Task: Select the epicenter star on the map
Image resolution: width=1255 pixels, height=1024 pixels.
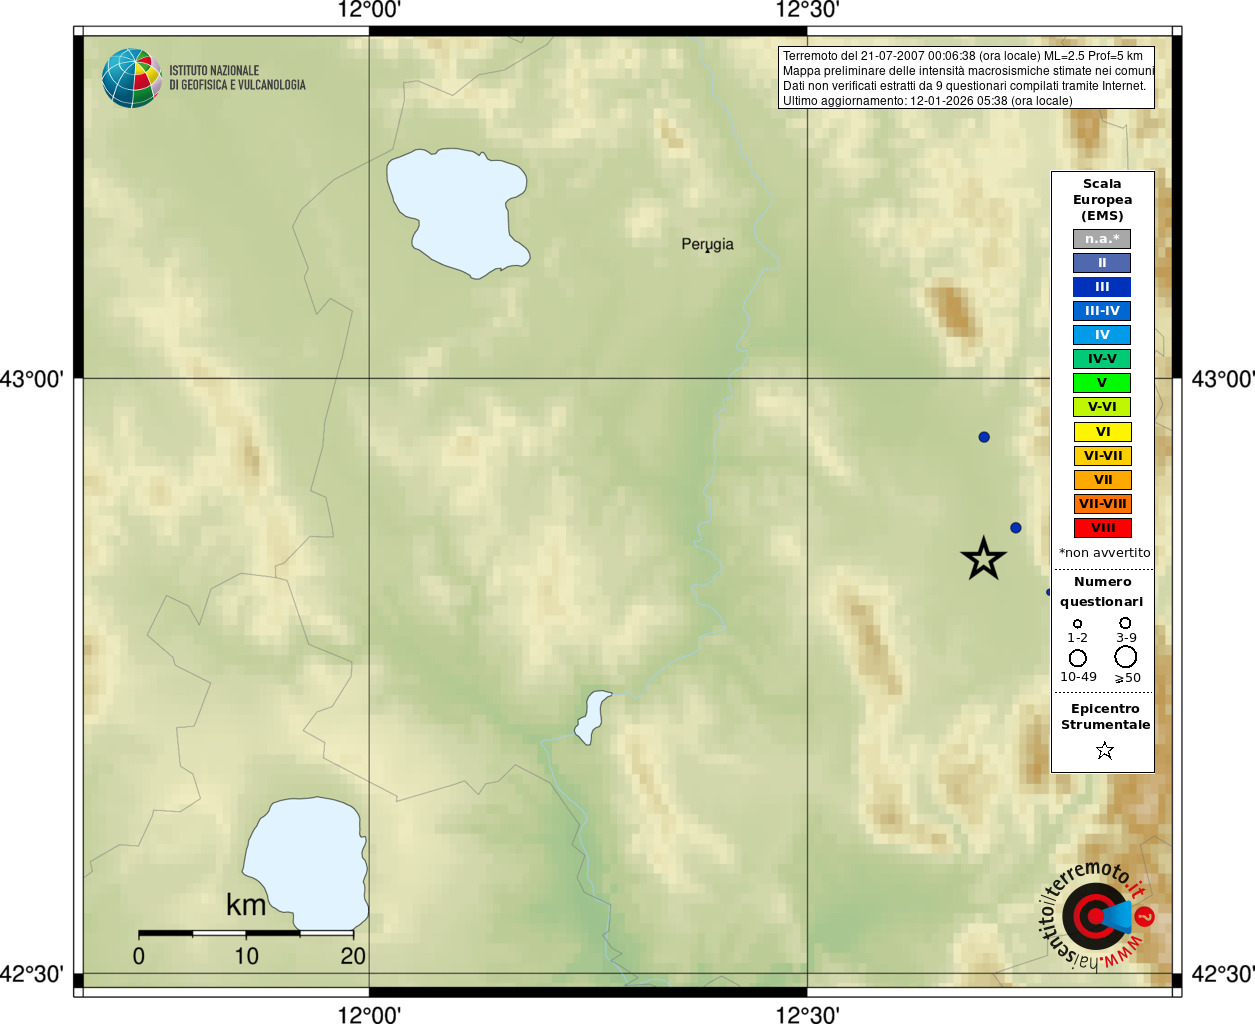Action: pyautogui.click(x=983, y=559)
